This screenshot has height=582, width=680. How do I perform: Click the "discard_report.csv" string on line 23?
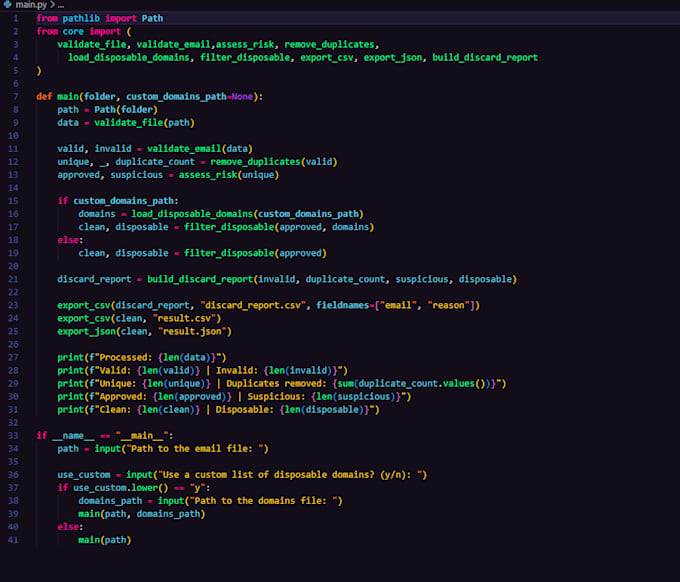[x=253, y=305]
